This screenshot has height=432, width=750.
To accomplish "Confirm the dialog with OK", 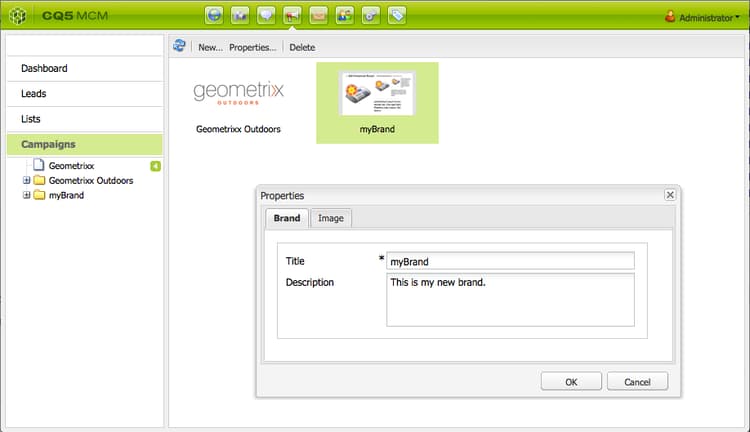I will tap(571, 382).
